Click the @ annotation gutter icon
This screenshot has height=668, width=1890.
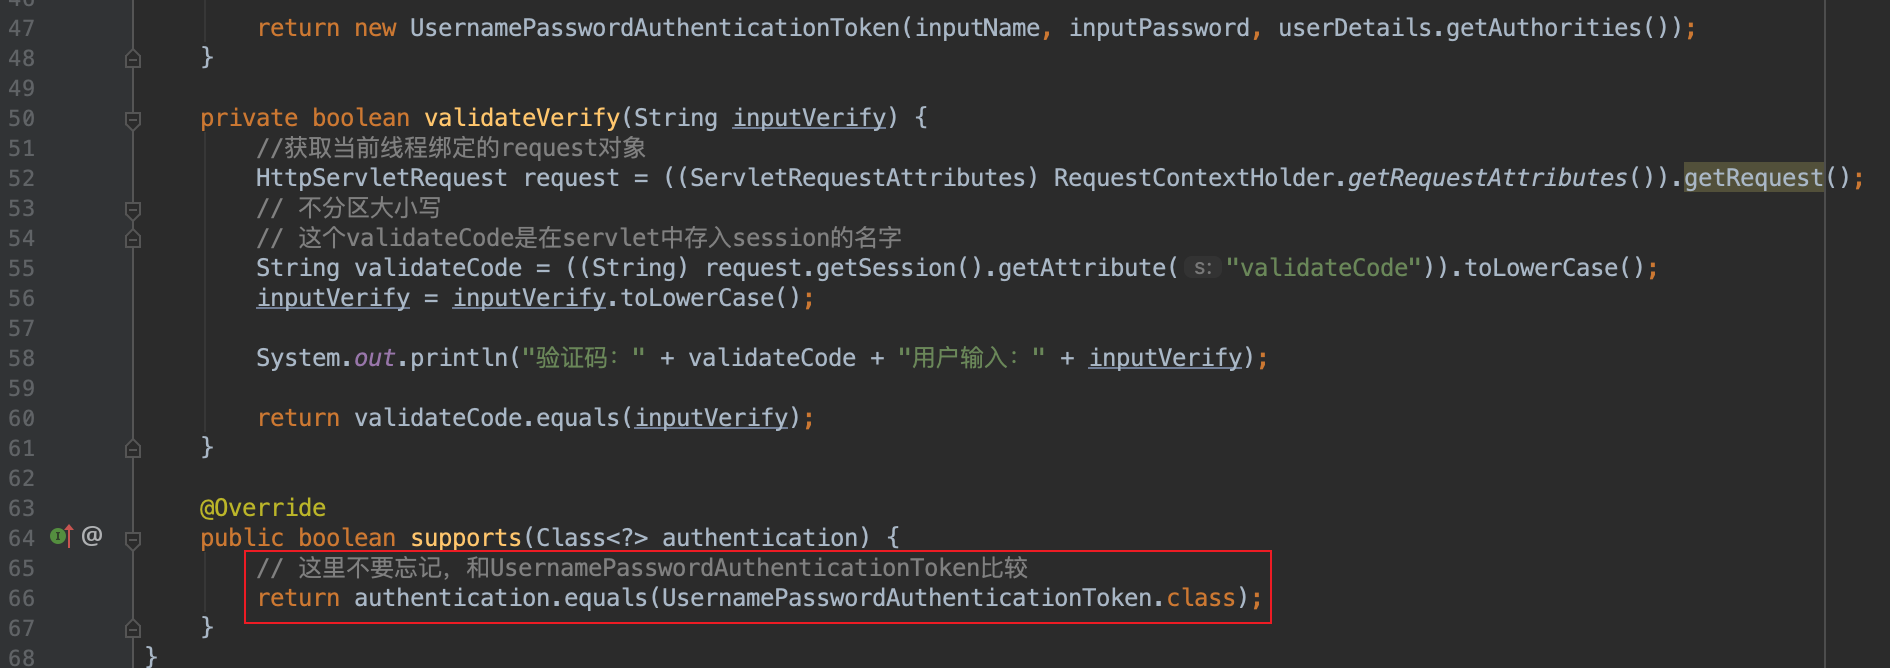coord(92,536)
